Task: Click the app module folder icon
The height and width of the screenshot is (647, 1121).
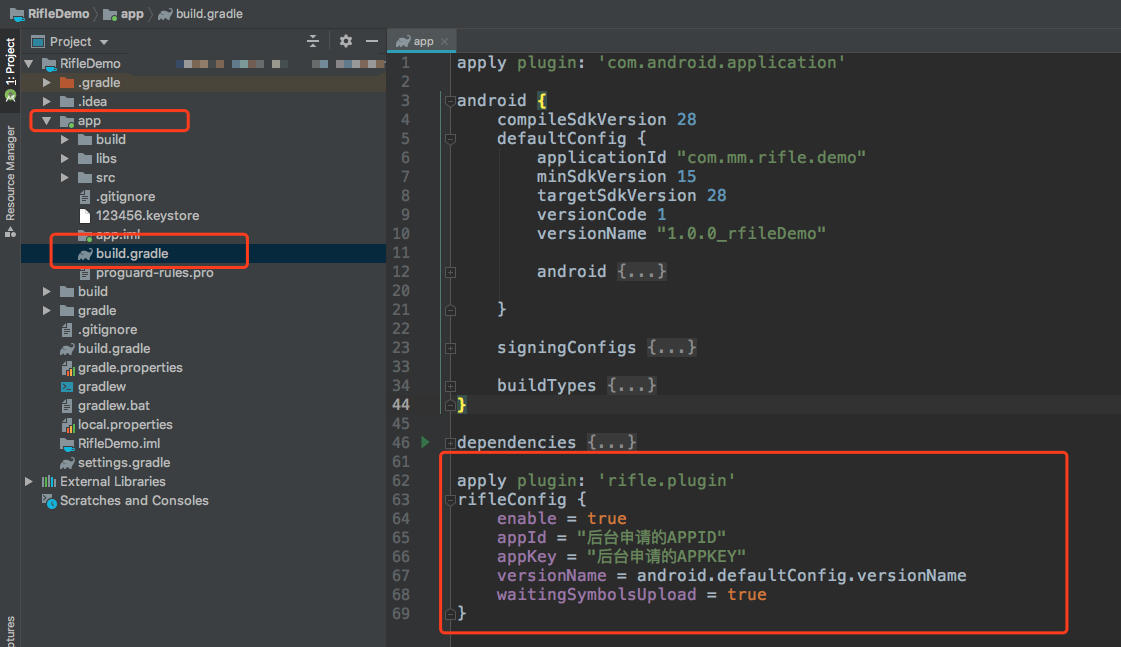Action: point(67,121)
